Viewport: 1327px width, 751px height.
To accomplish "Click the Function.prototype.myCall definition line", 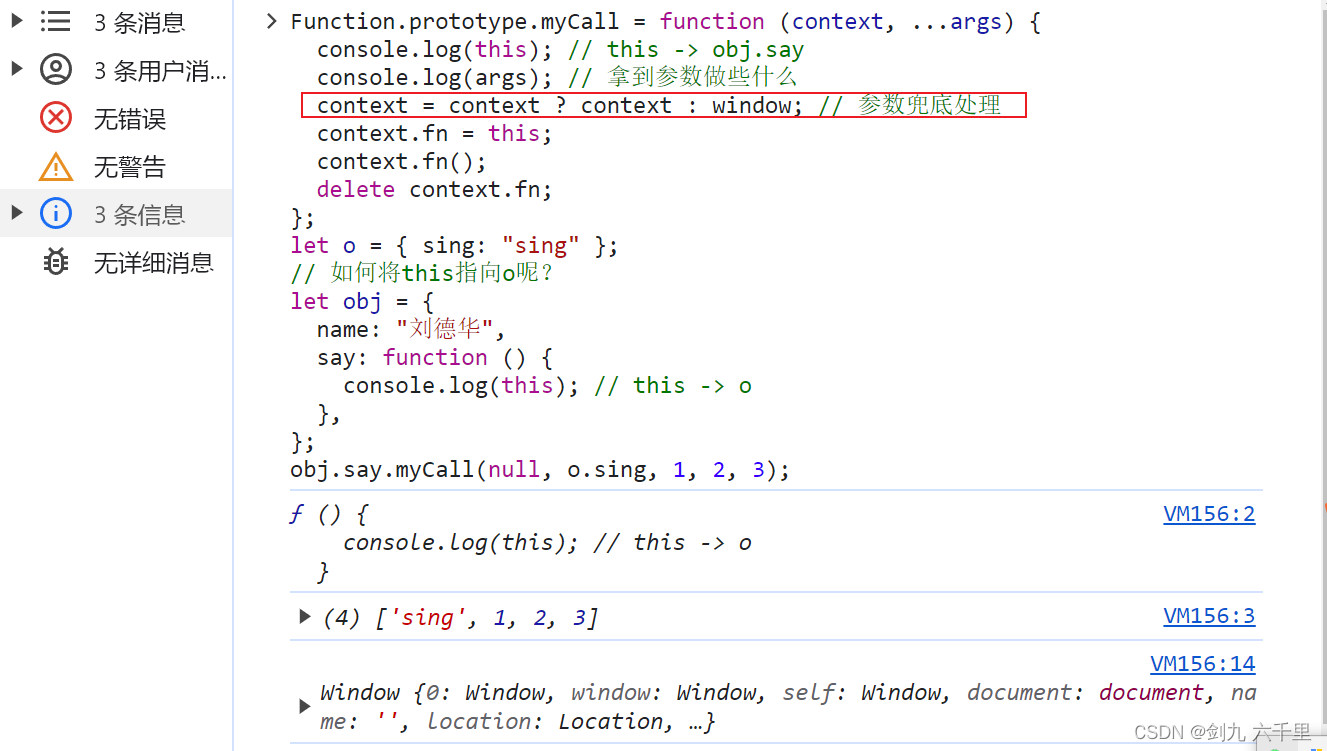I will (x=665, y=22).
